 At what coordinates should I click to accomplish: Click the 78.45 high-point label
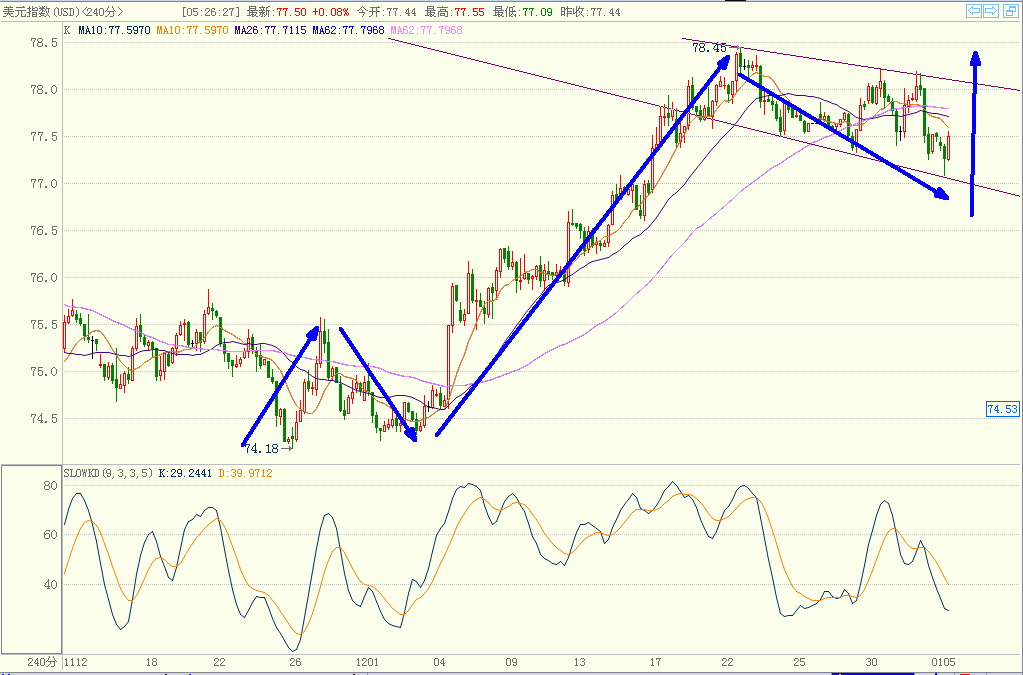pyautogui.click(x=709, y=48)
